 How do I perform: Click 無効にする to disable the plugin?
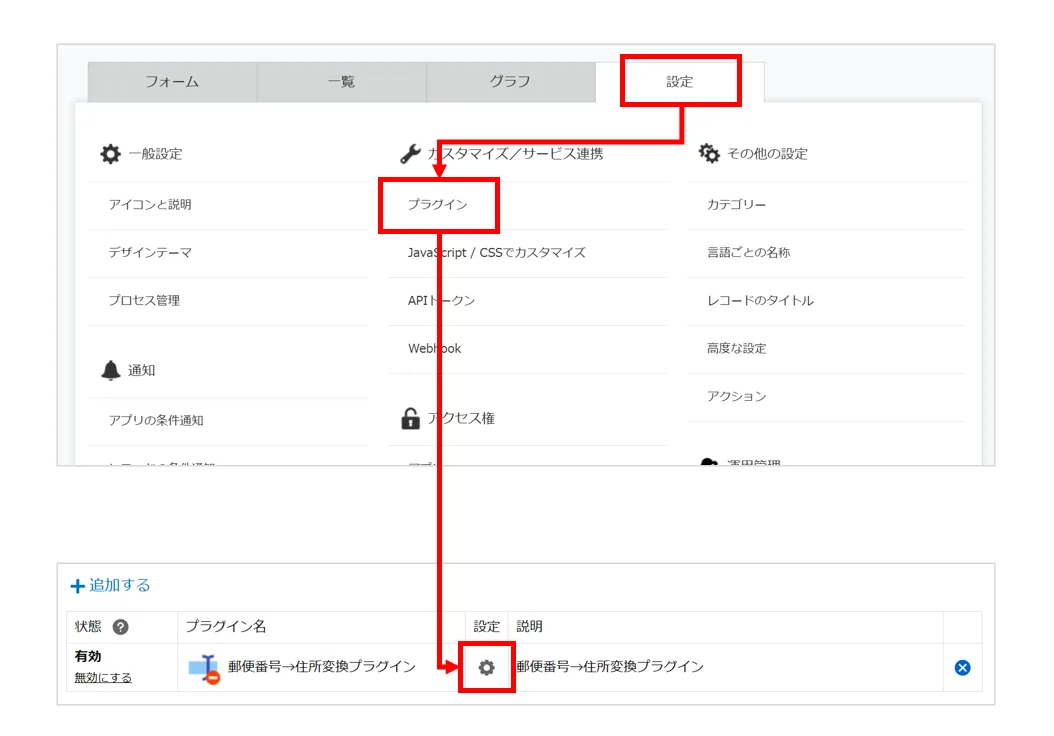tap(103, 678)
